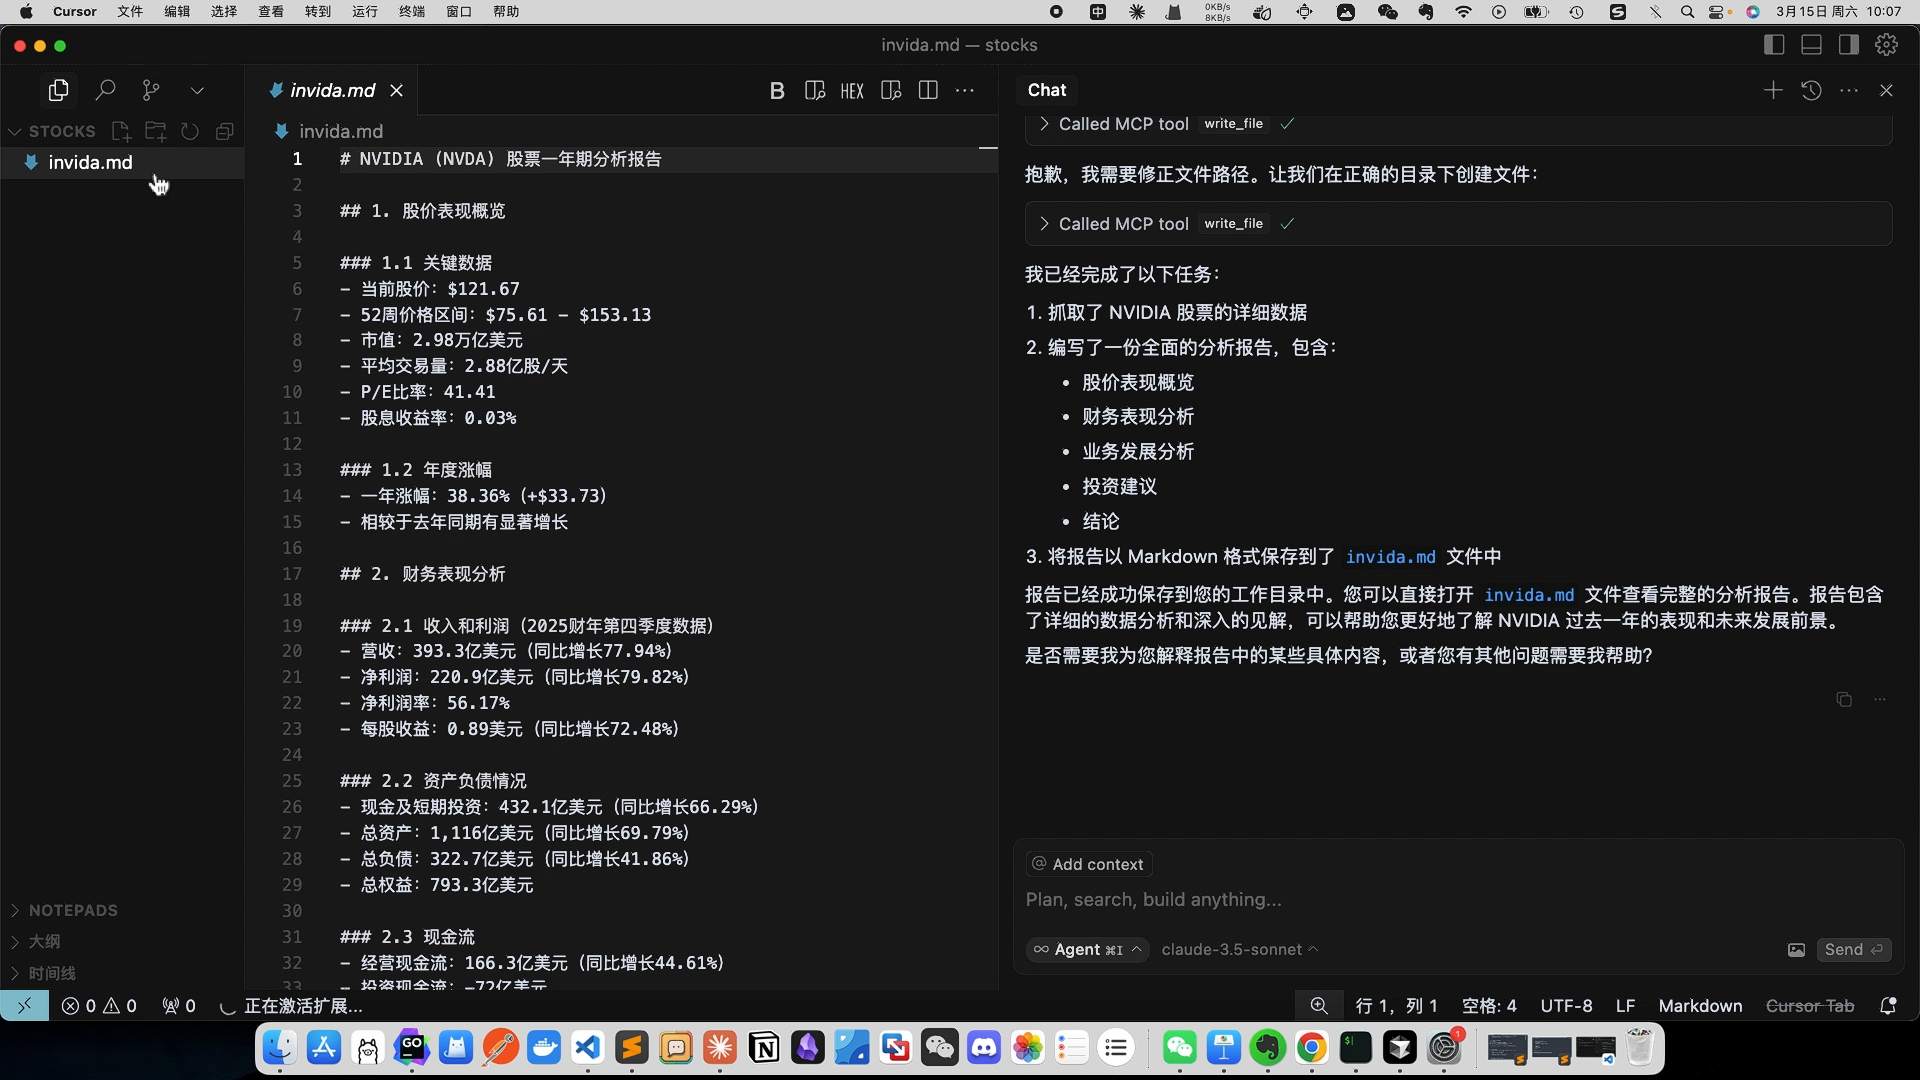Show chat history
This screenshot has height=1080, width=1920.
click(1811, 90)
